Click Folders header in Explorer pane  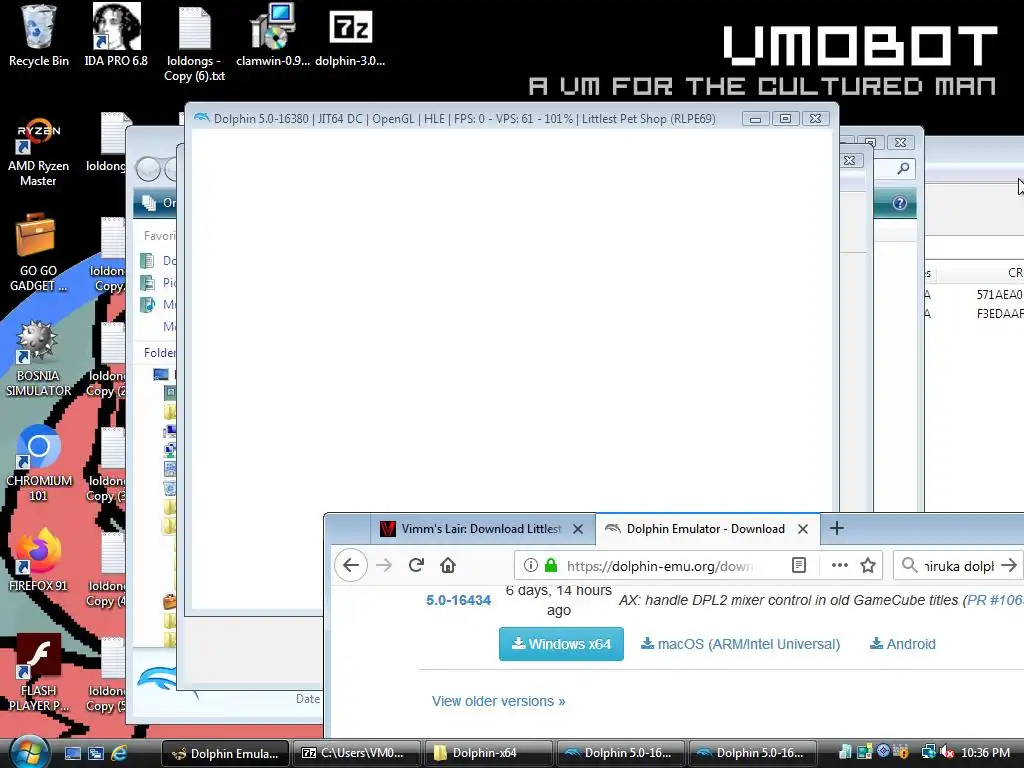click(160, 353)
